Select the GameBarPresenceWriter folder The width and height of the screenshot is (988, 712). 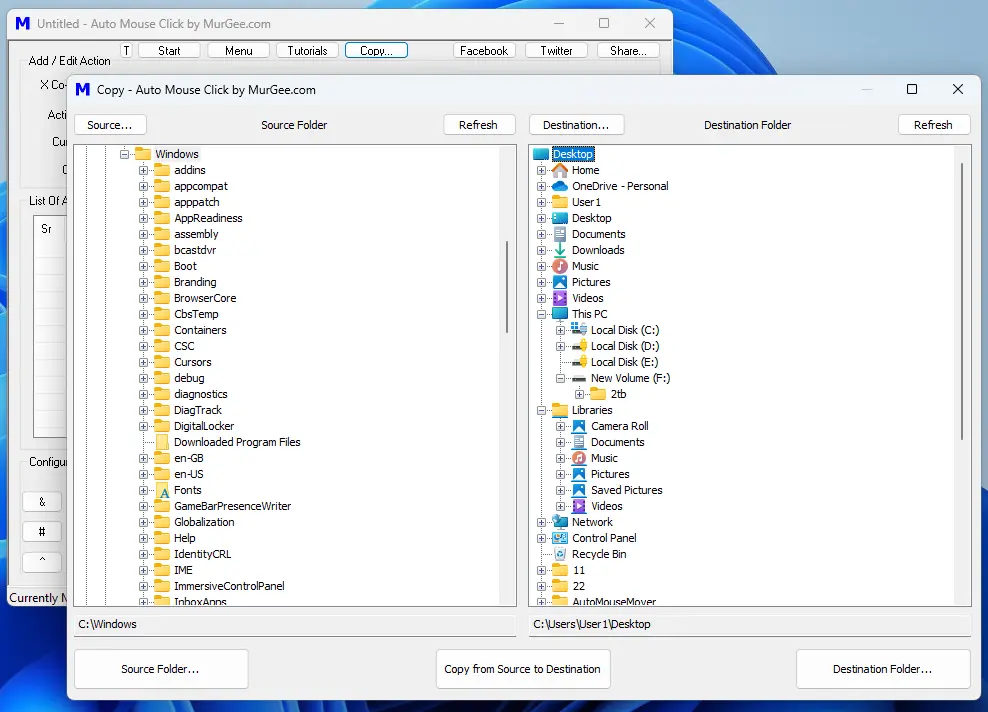[x=232, y=506]
